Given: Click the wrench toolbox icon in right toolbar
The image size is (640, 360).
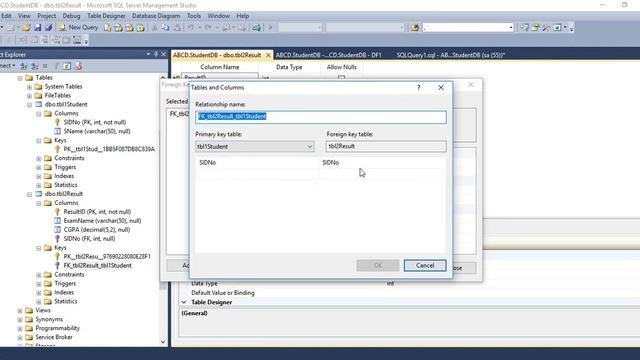Looking at the screenshot, I should coord(546,28).
